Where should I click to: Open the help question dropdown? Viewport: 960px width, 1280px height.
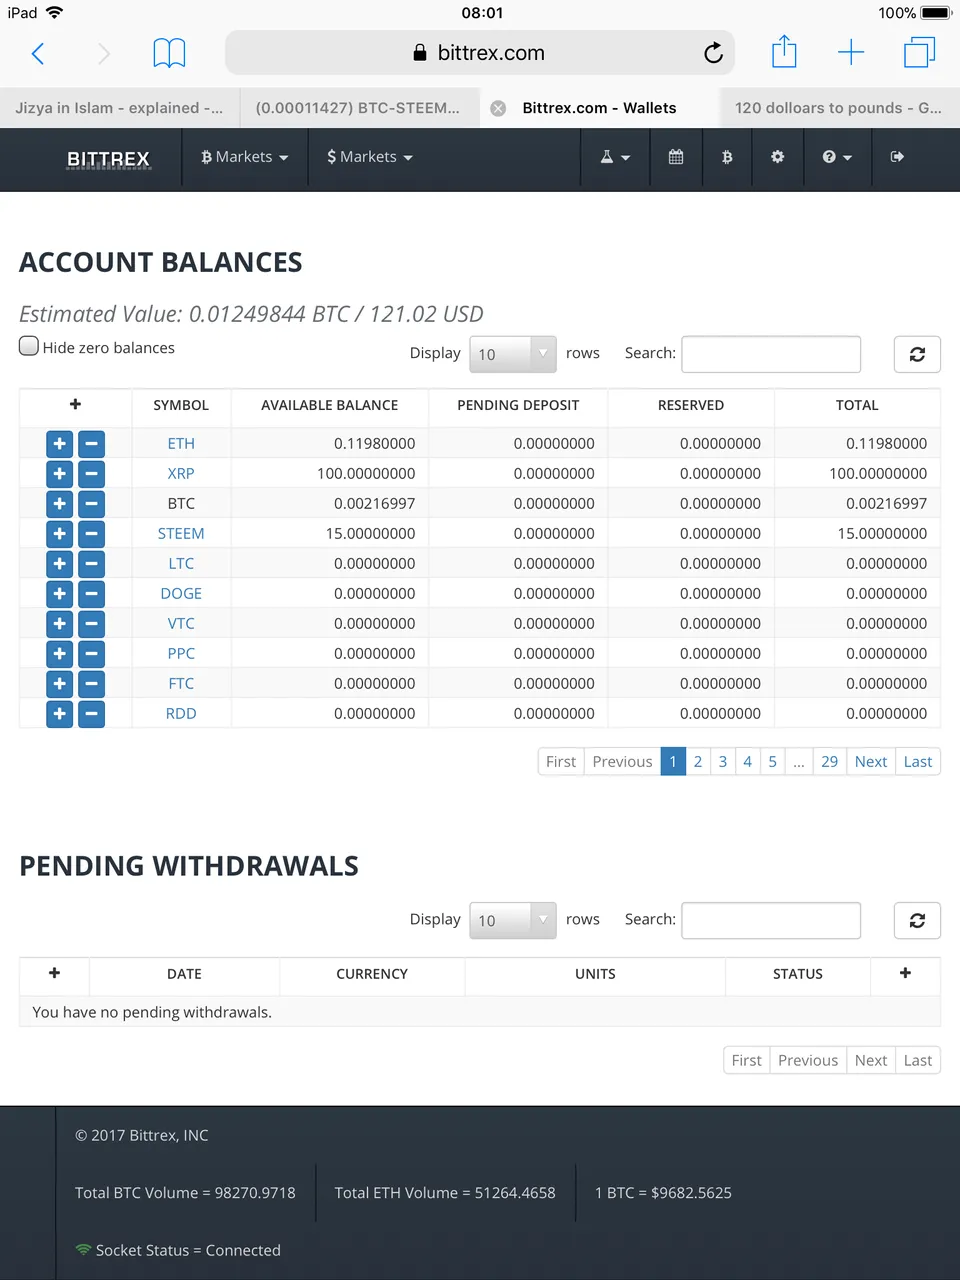(x=837, y=157)
